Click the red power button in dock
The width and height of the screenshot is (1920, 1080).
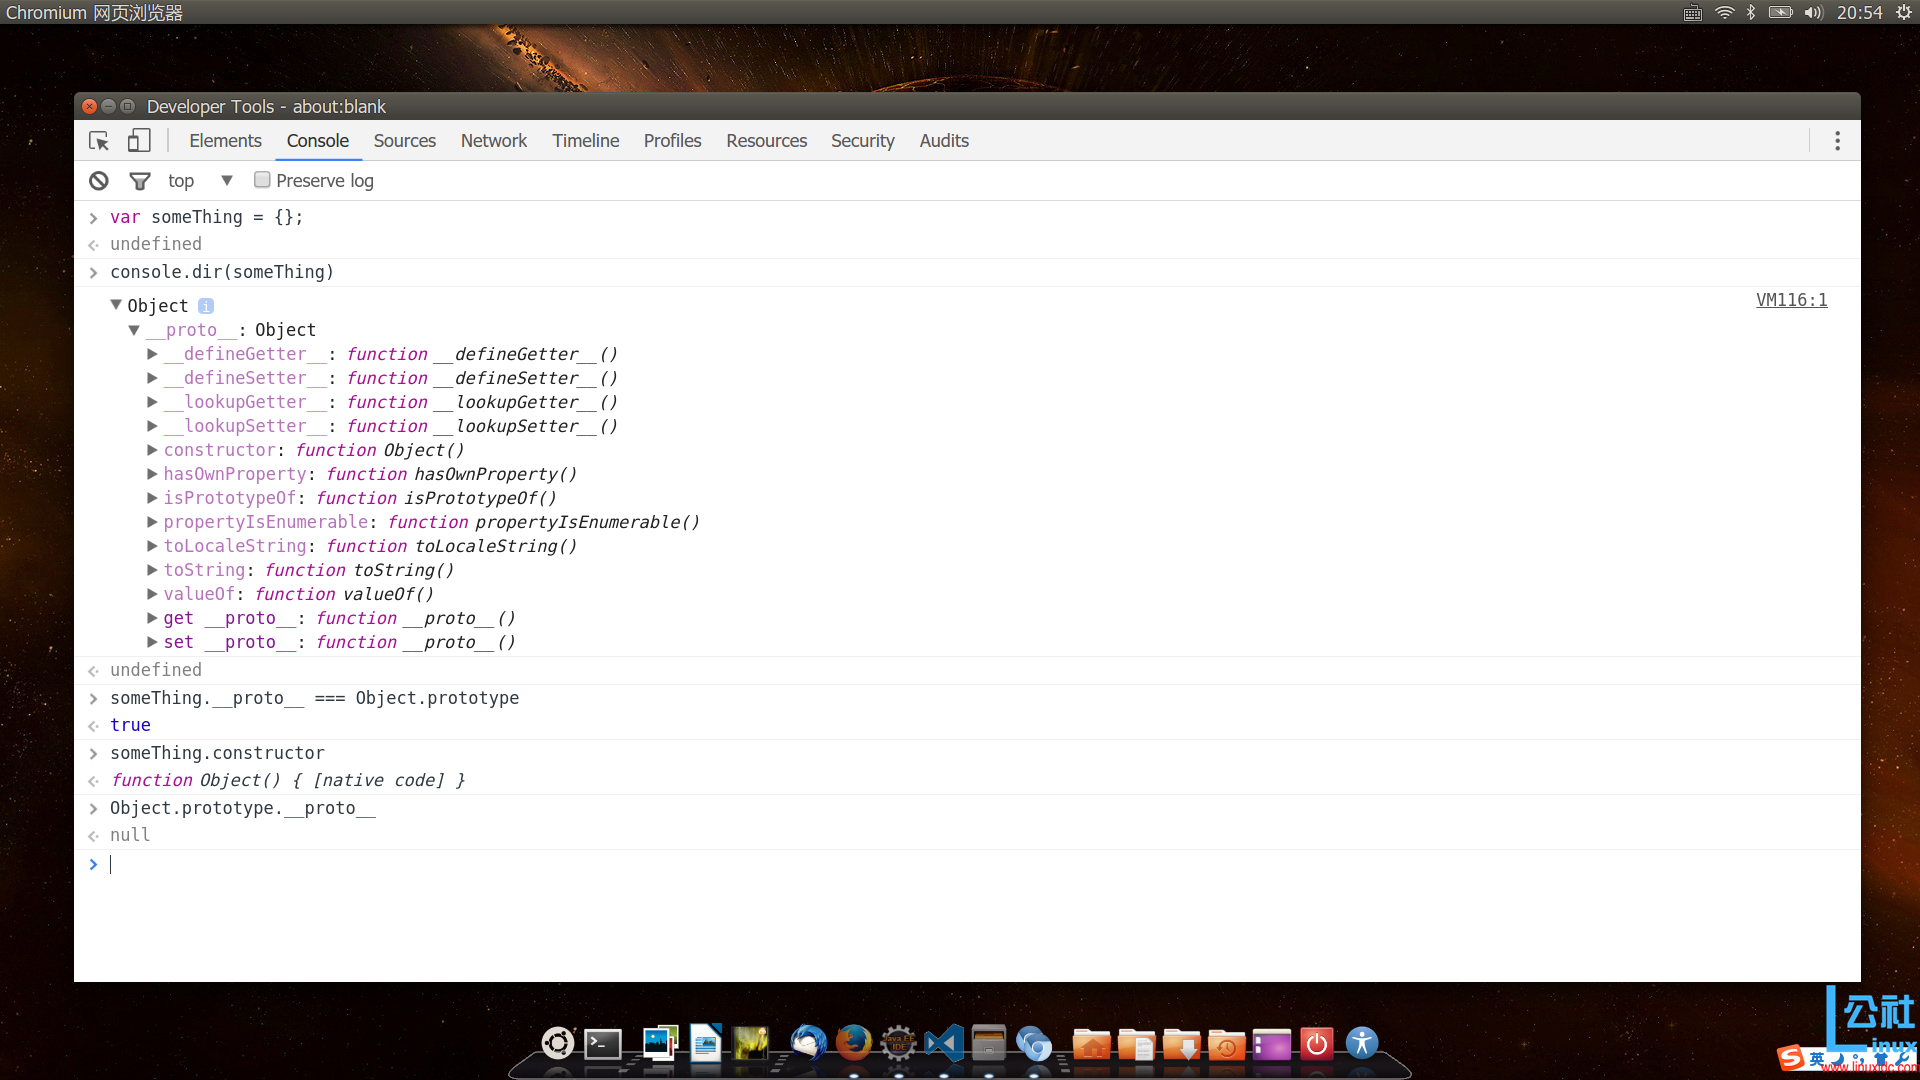click(1317, 1044)
